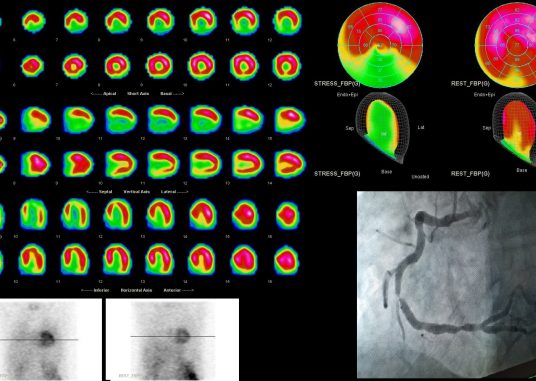Select the rest polar bullseye map
This screenshot has width=536, height=381.
click(506, 45)
